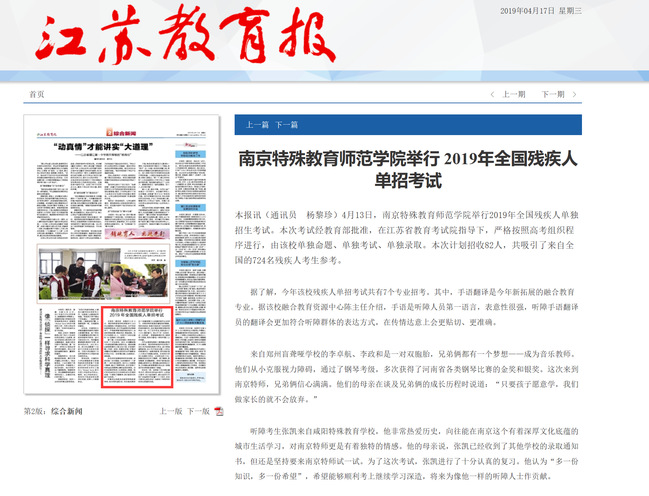
Task: Open the red-outlined article in page thumbnail
Action: point(137,347)
